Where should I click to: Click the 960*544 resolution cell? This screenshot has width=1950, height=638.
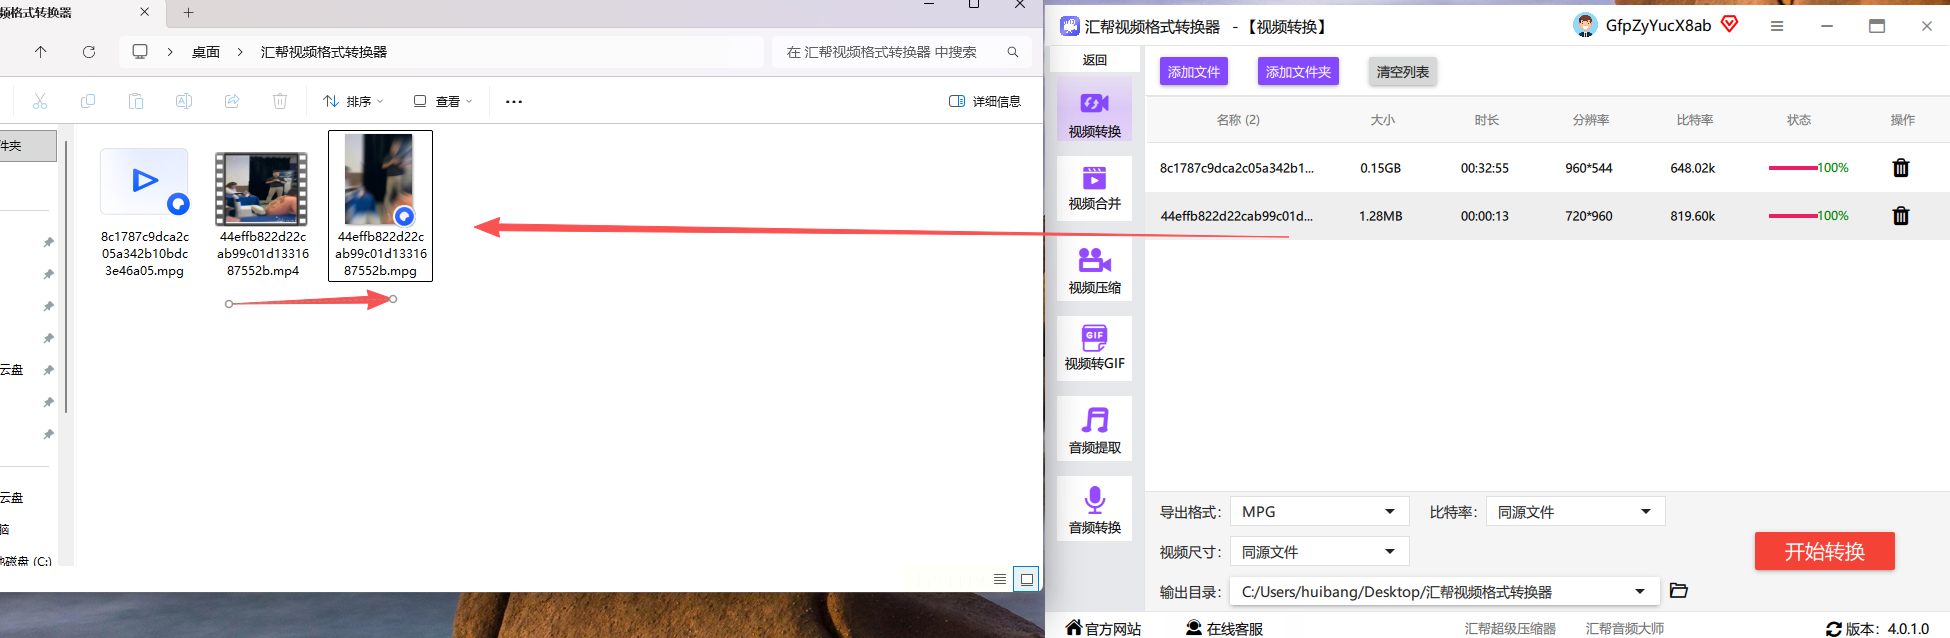(x=1589, y=168)
